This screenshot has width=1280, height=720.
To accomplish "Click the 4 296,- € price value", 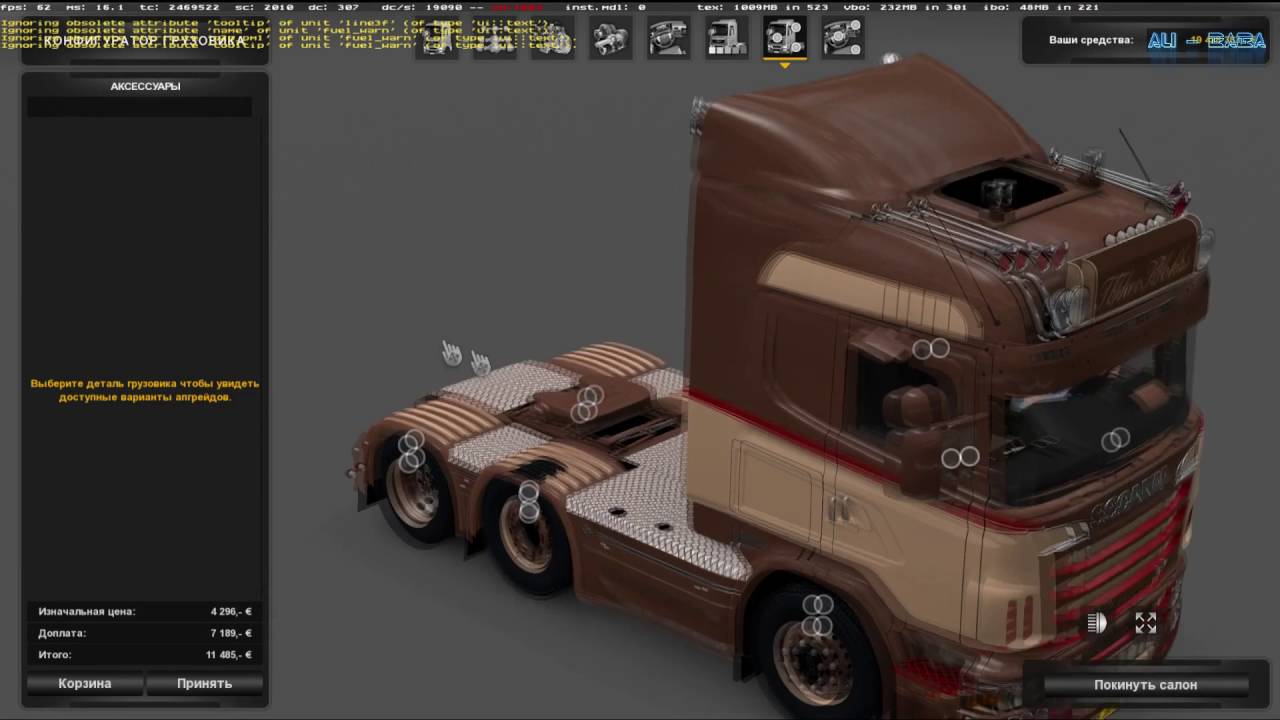I will (231, 611).
